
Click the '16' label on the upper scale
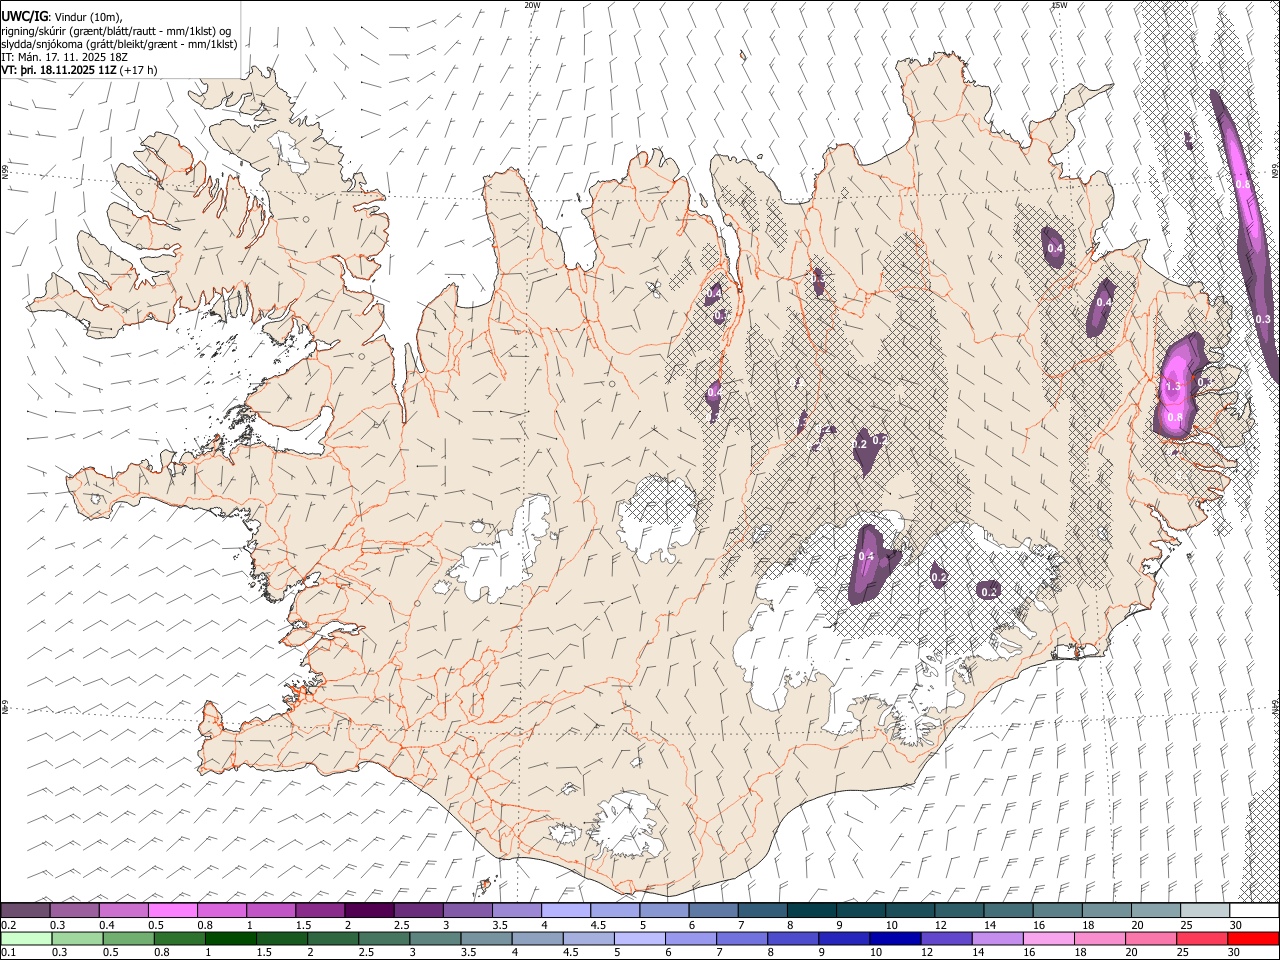tap(1040, 925)
